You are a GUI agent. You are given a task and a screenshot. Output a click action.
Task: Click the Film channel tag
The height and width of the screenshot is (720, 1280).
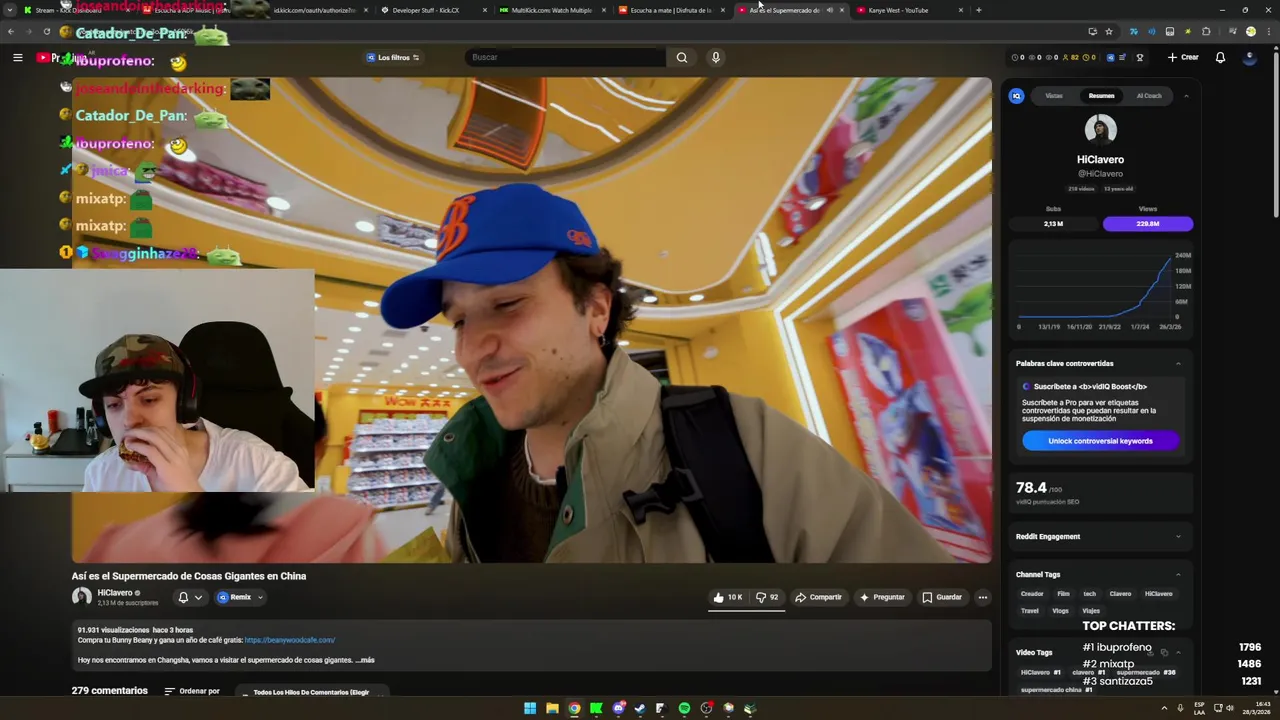[1063, 594]
